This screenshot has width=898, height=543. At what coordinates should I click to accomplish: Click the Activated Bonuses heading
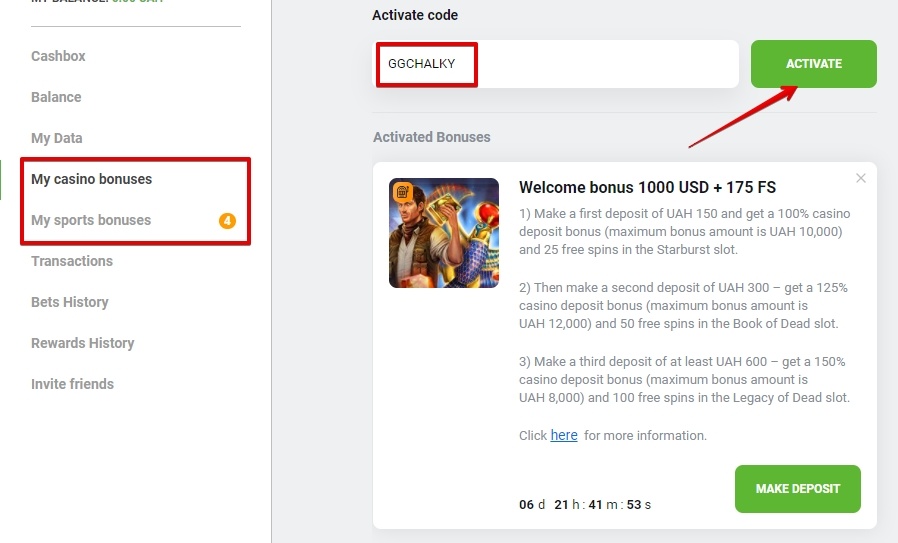click(432, 137)
